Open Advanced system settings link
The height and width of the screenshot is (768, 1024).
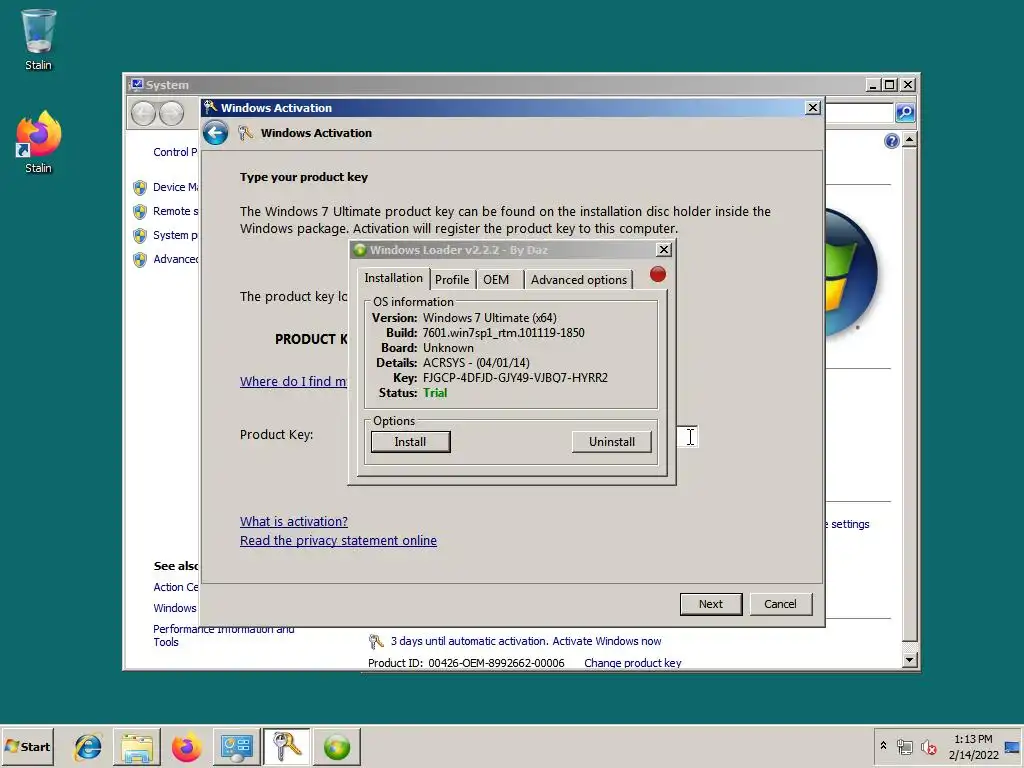point(175,259)
